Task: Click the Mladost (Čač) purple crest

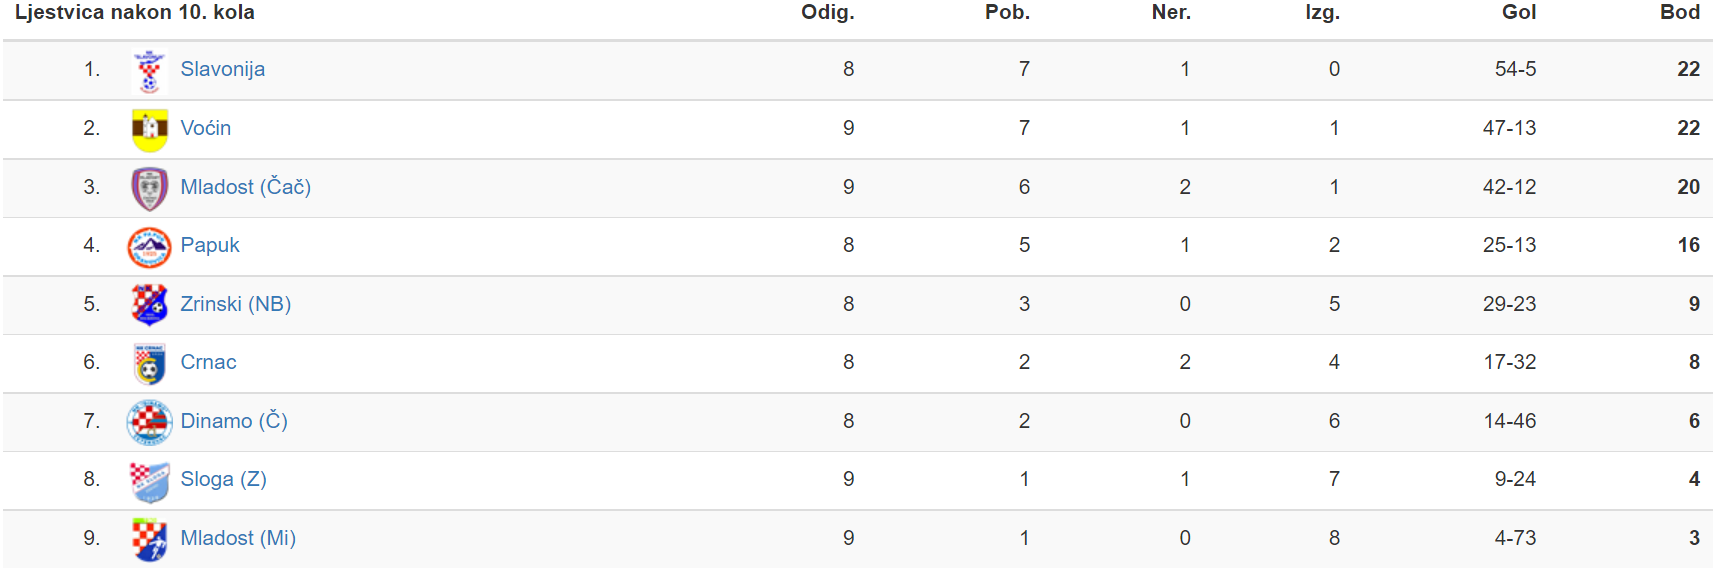Action: [x=150, y=188]
